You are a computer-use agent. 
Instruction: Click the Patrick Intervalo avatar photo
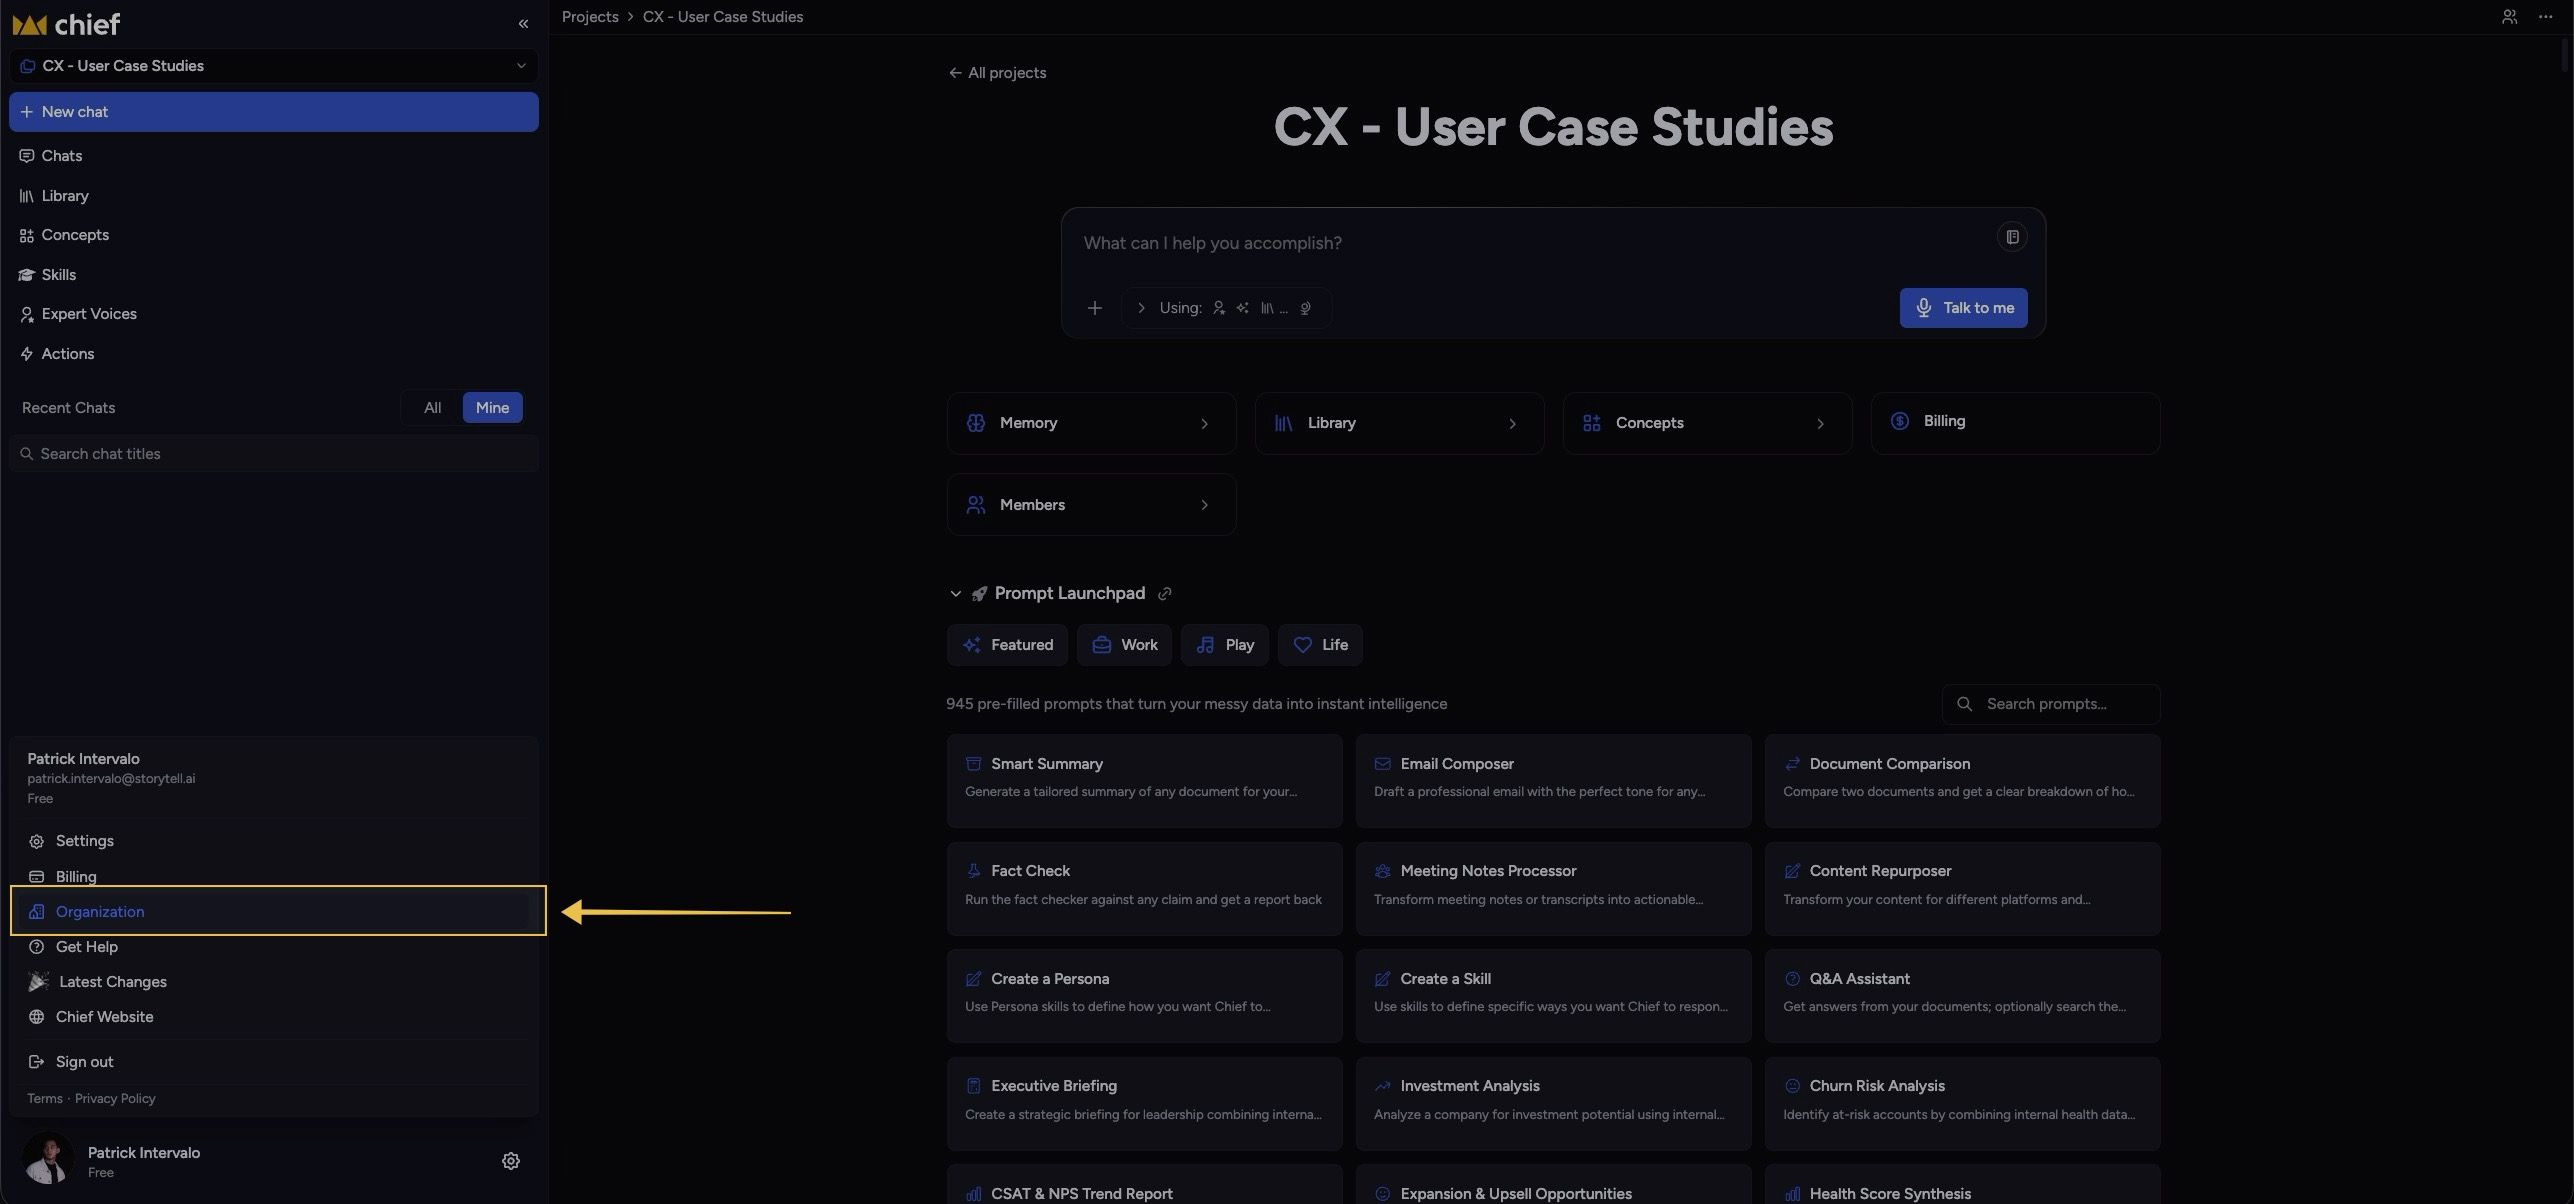(47, 1160)
